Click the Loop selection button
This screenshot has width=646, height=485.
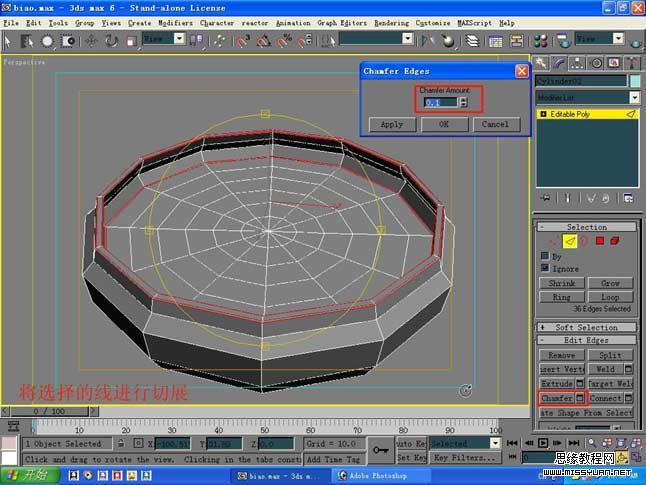click(610, 297)
